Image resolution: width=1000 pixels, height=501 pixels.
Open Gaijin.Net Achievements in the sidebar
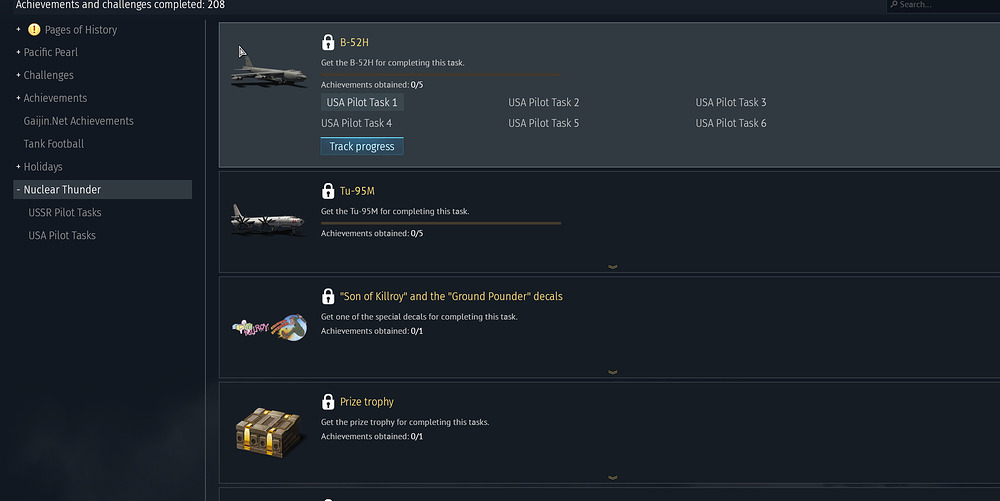[79, 121]
